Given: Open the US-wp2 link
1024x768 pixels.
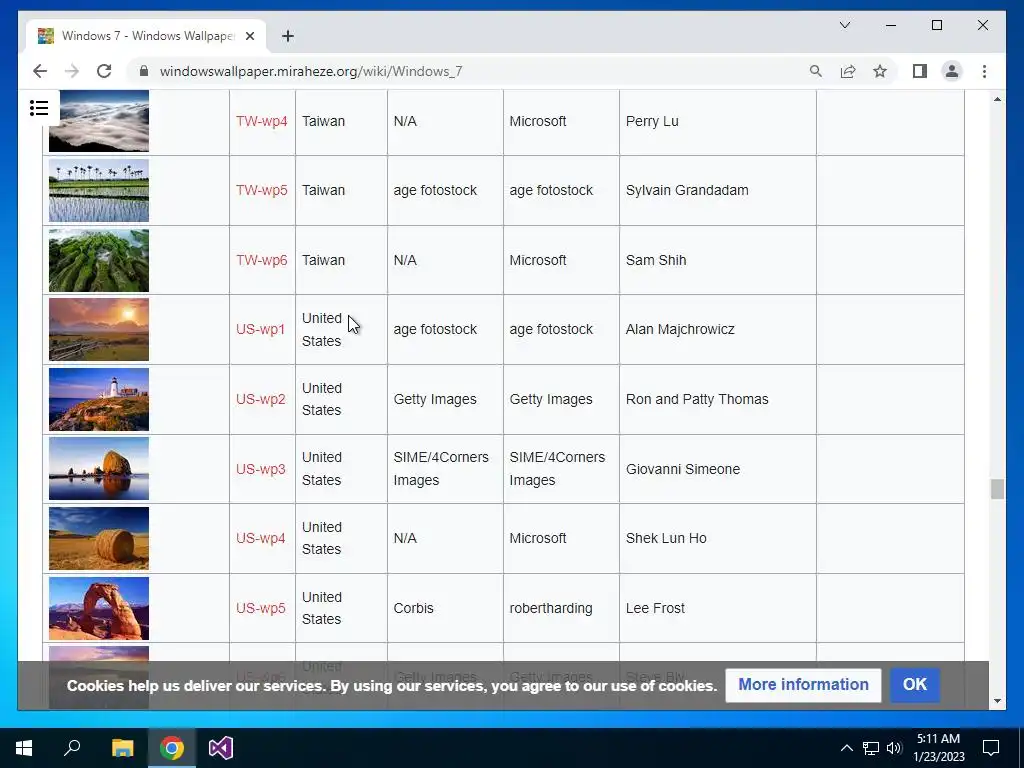Looking at the screenshot, I should (261, 399).
